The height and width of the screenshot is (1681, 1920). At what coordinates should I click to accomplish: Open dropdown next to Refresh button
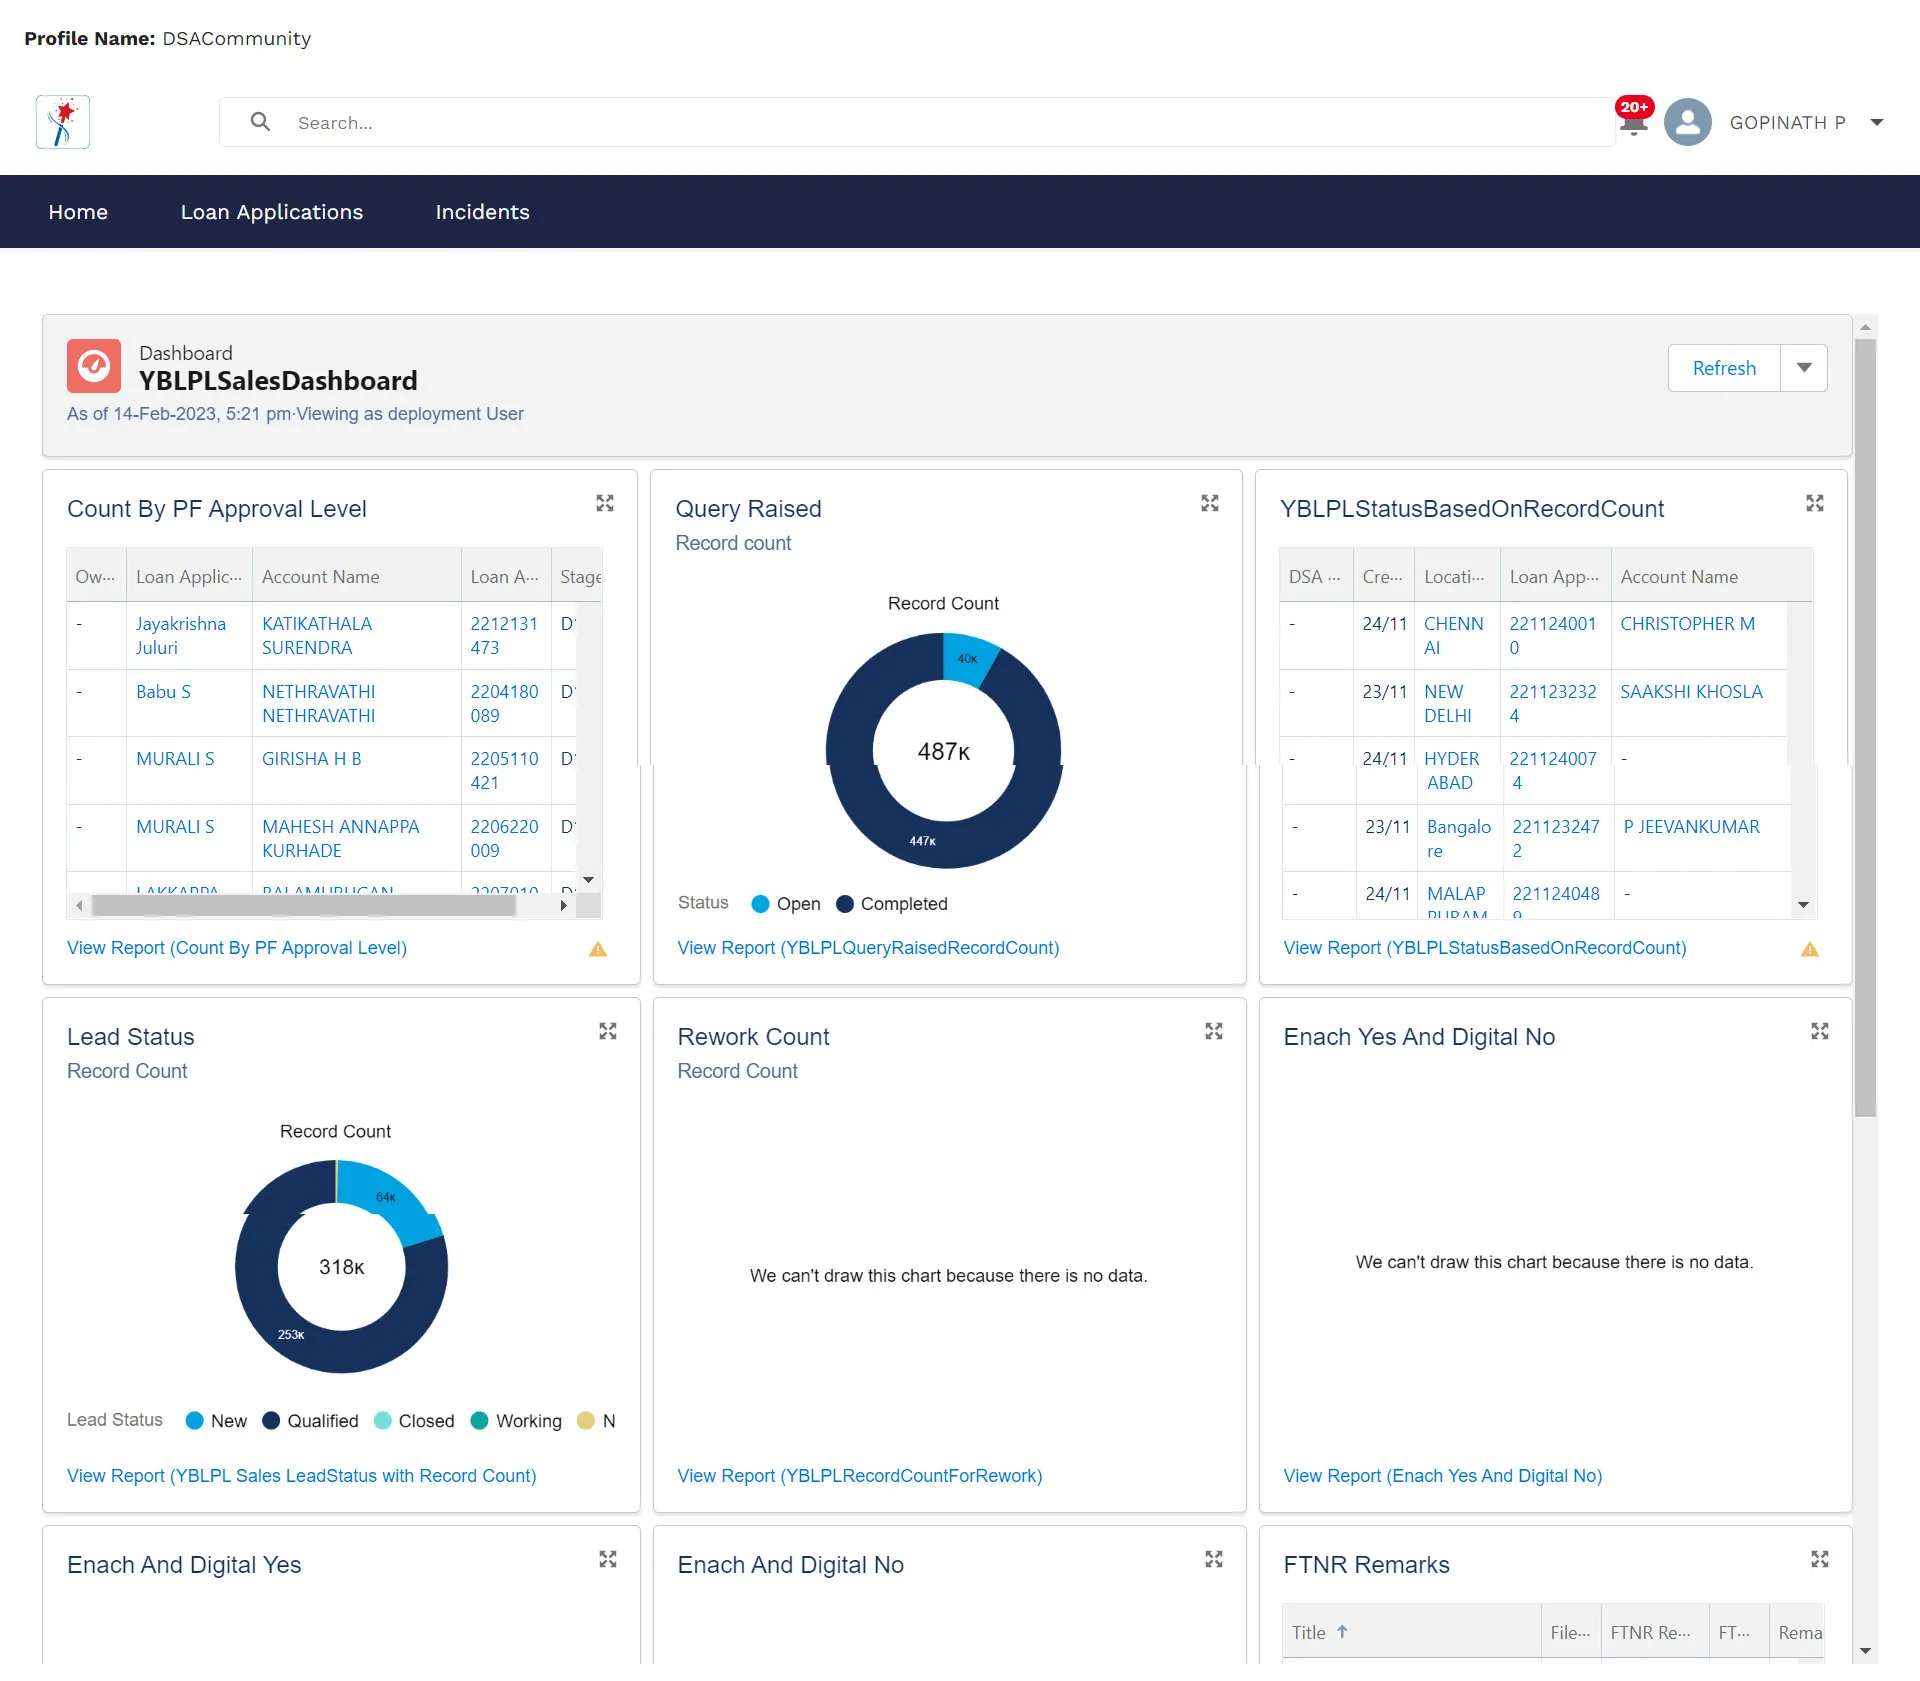point(1804,368)
